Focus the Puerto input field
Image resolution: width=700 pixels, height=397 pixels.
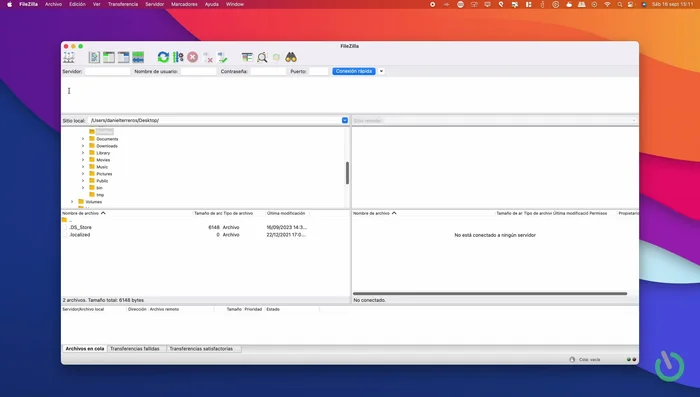pyautogui.click(x=319, y=71)
